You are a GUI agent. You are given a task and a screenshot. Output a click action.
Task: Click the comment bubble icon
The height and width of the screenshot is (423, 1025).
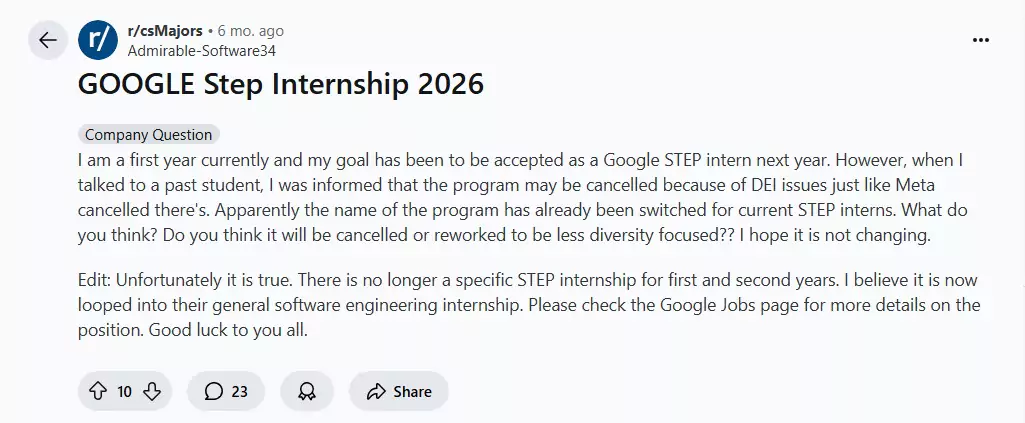[213, 391]
